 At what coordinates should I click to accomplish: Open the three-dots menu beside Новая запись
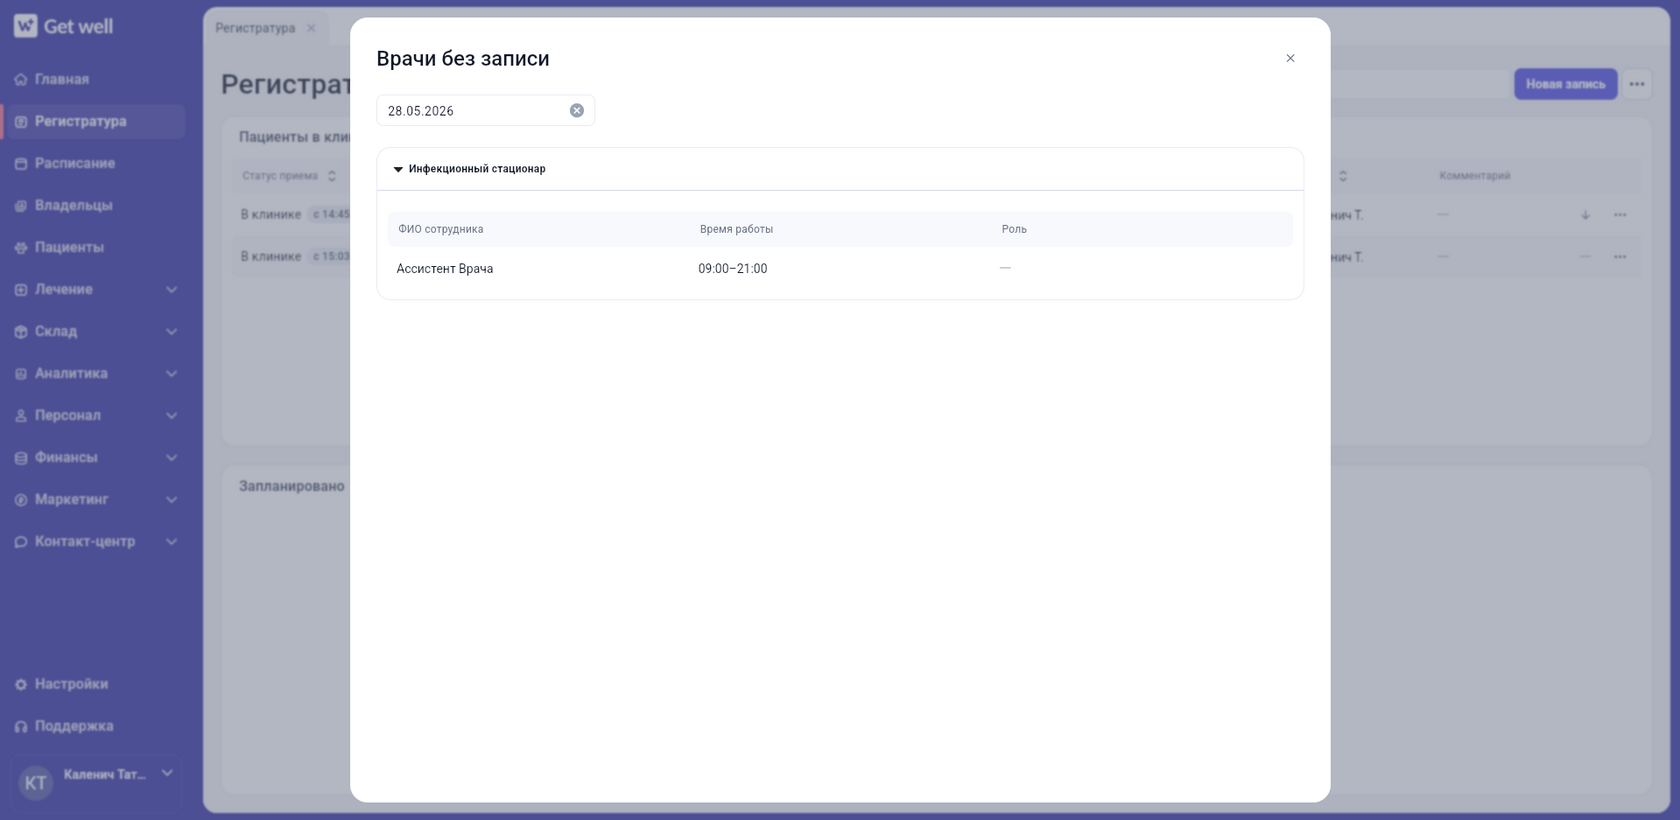[x=1637, y=84]
